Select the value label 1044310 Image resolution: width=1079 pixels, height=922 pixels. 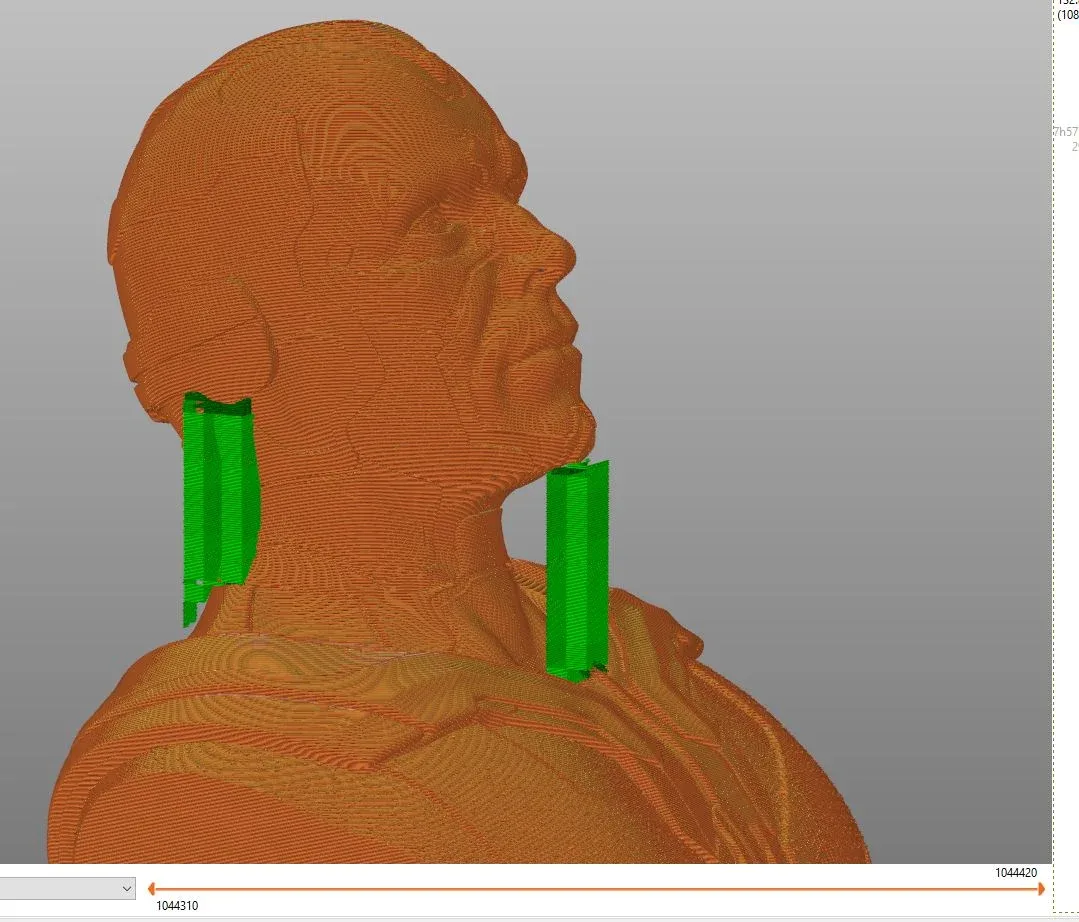tap(177, 905)
